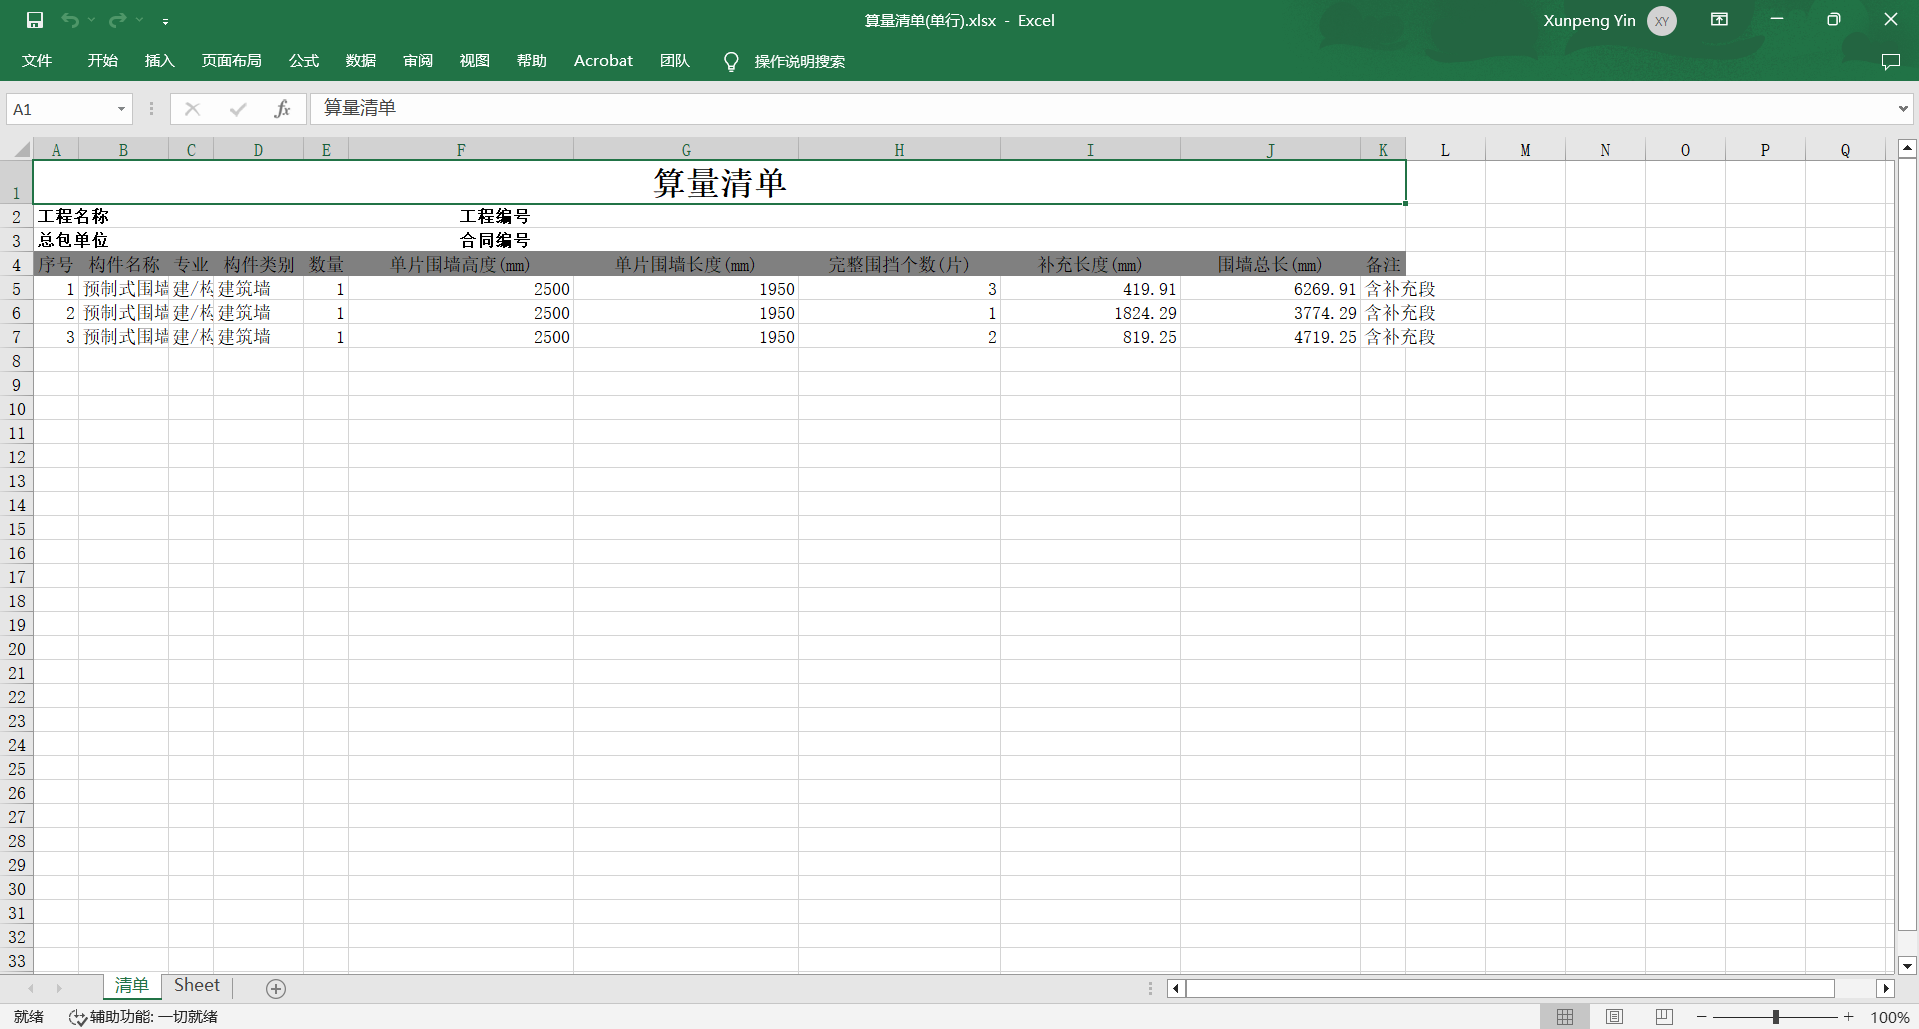Click the 100% zoom level button
1919x1029 pixels.
[1889, 1017]
